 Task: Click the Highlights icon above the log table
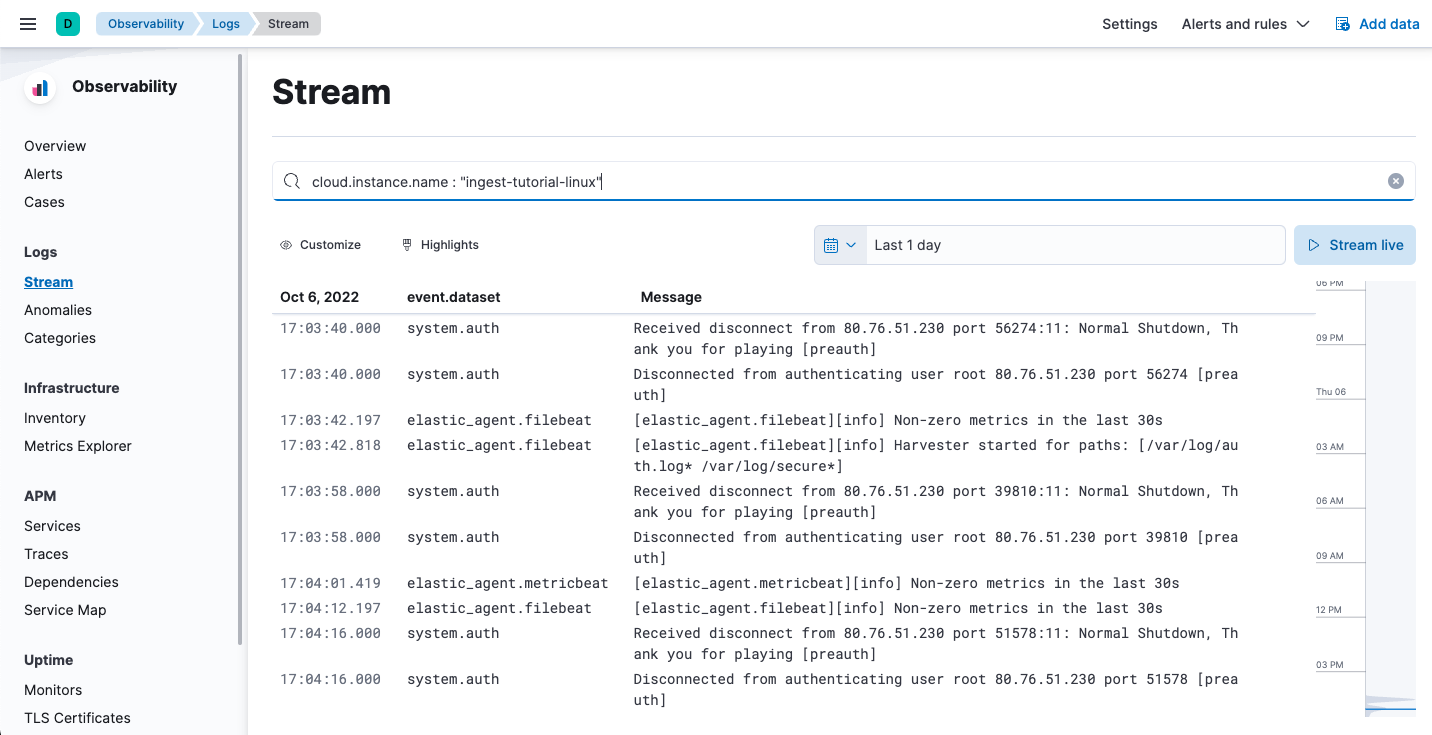pyautogui.click(x=406, y=244)
